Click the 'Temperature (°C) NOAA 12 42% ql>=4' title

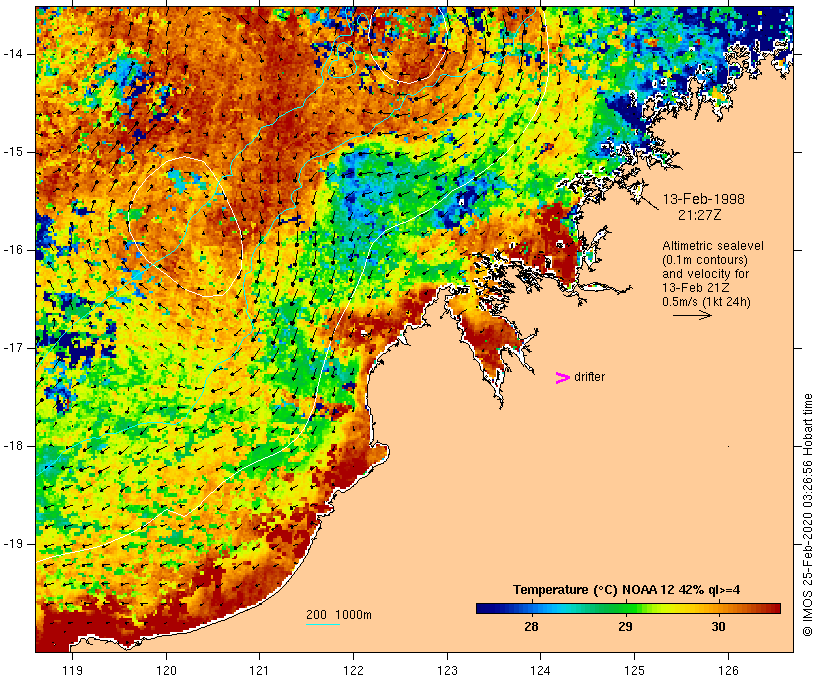click(627, 590)
